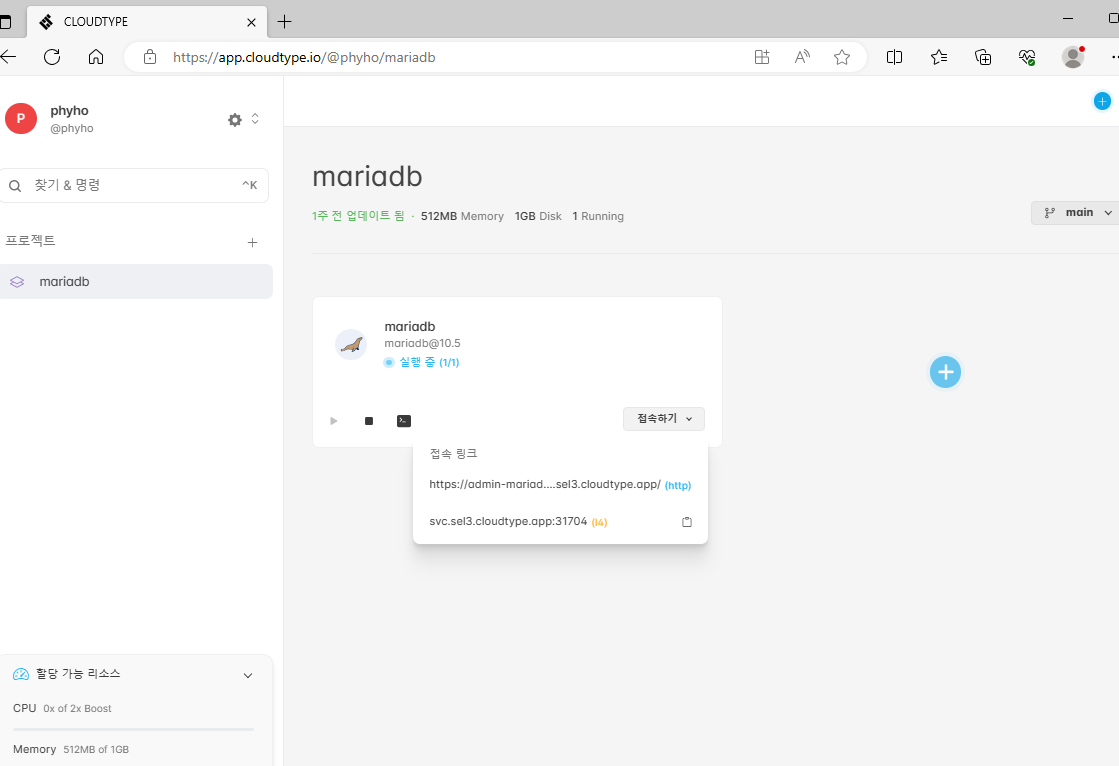Image resolution: width=1119 pixels, height=766 pixels.
Task: Activate Read aloud icon
Action: tap(802, 57)
